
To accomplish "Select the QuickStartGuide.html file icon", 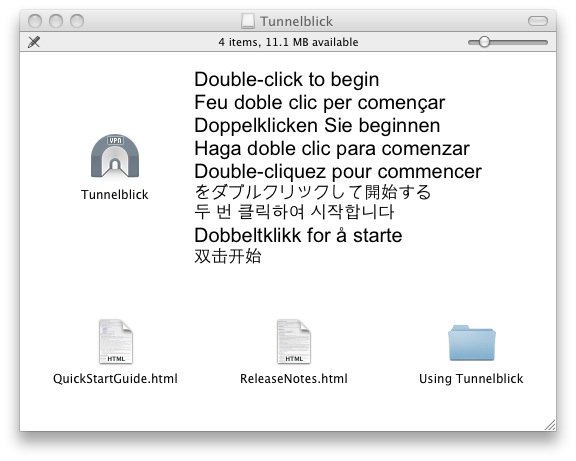I will 116,342.
